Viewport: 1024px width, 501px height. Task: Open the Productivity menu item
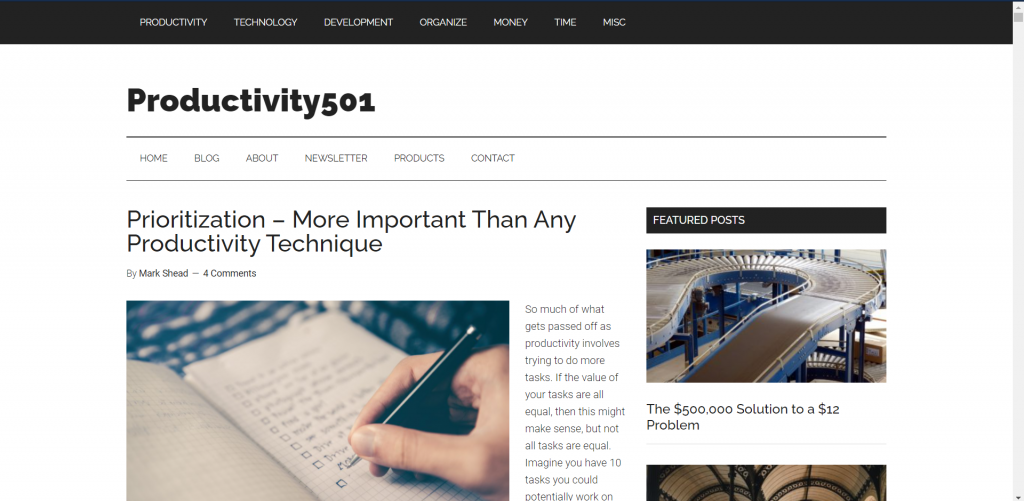(173, 22)
